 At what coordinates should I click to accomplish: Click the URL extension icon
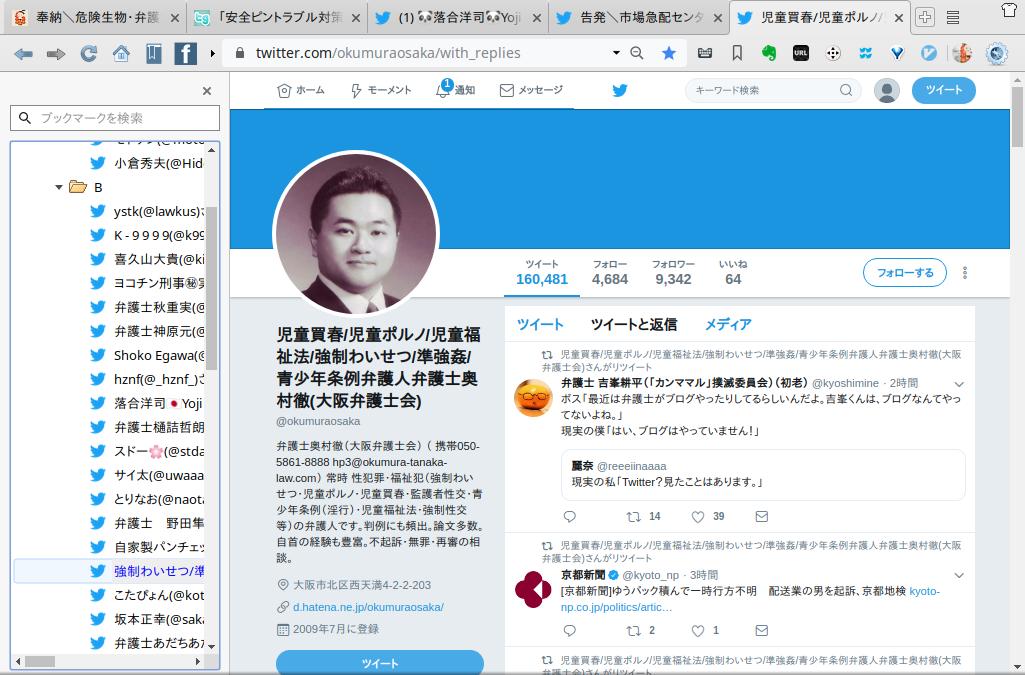[x=801, y=53]
